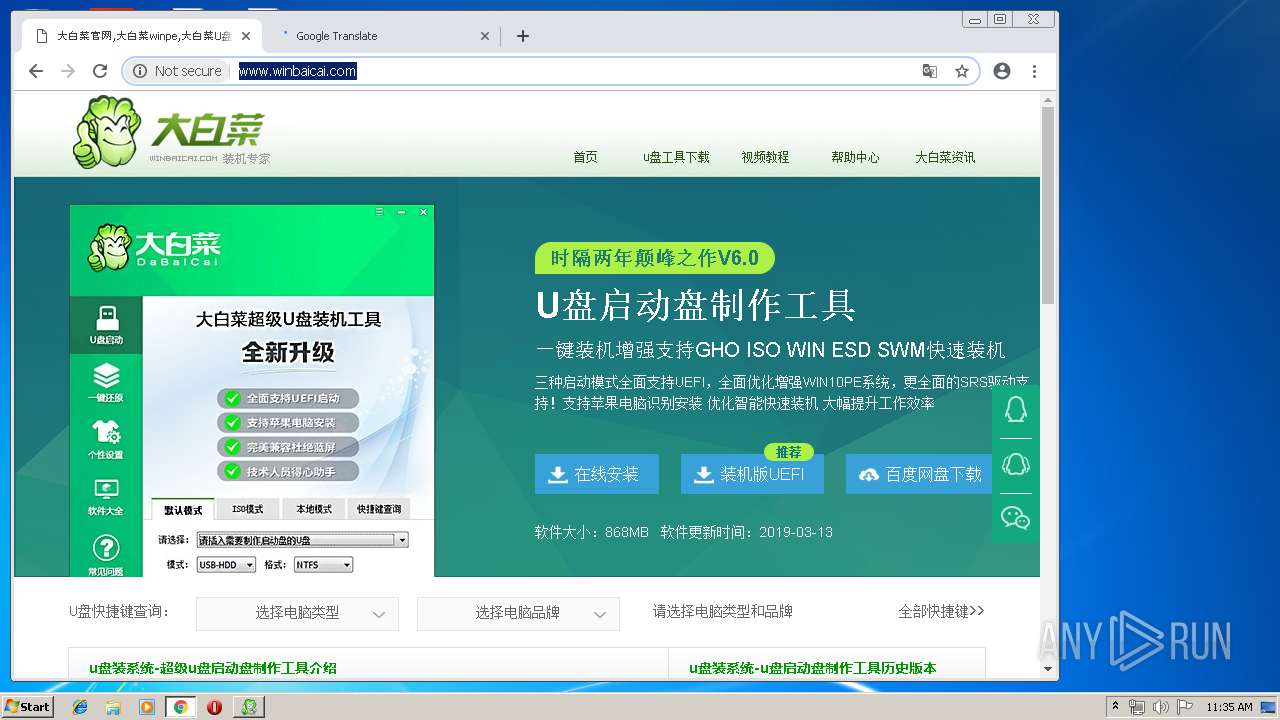Open the 首页 navigation item
This screenshot has width=1280, height=720.
click(x=585, y=157)
